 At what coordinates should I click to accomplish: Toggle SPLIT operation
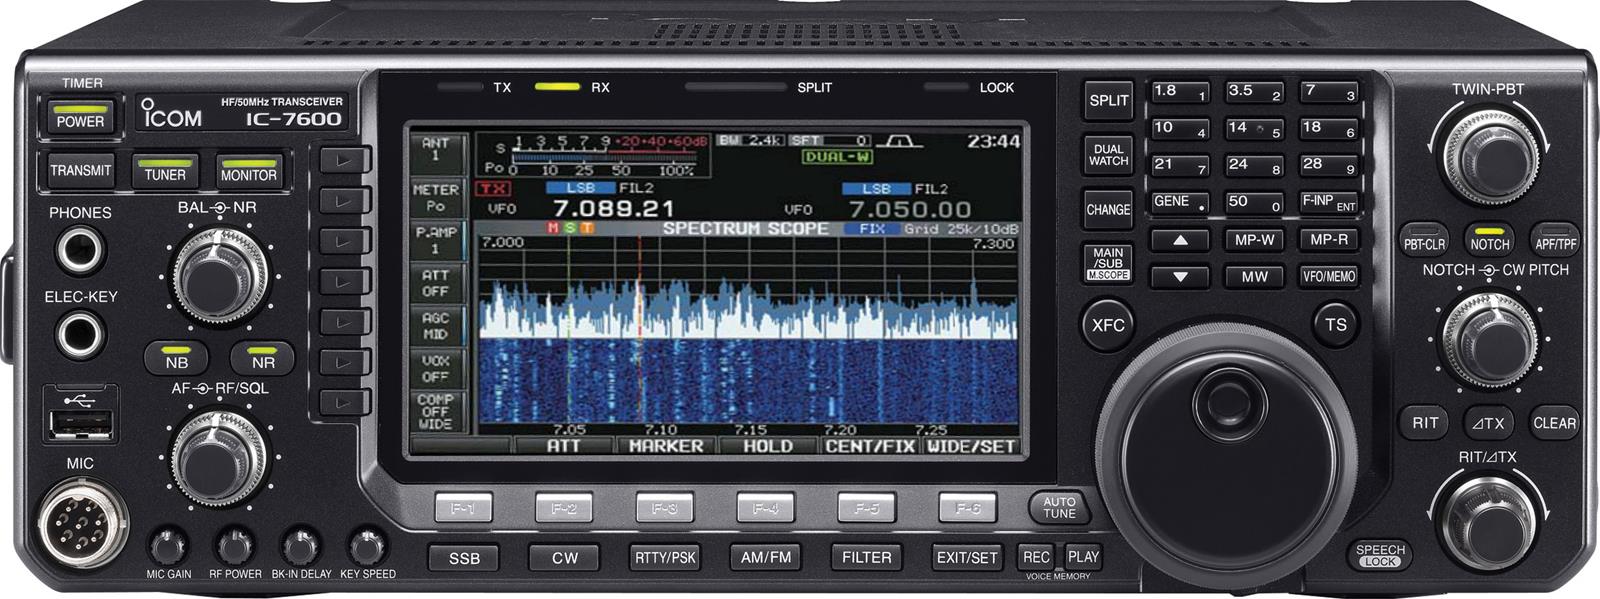point(1109,101)
